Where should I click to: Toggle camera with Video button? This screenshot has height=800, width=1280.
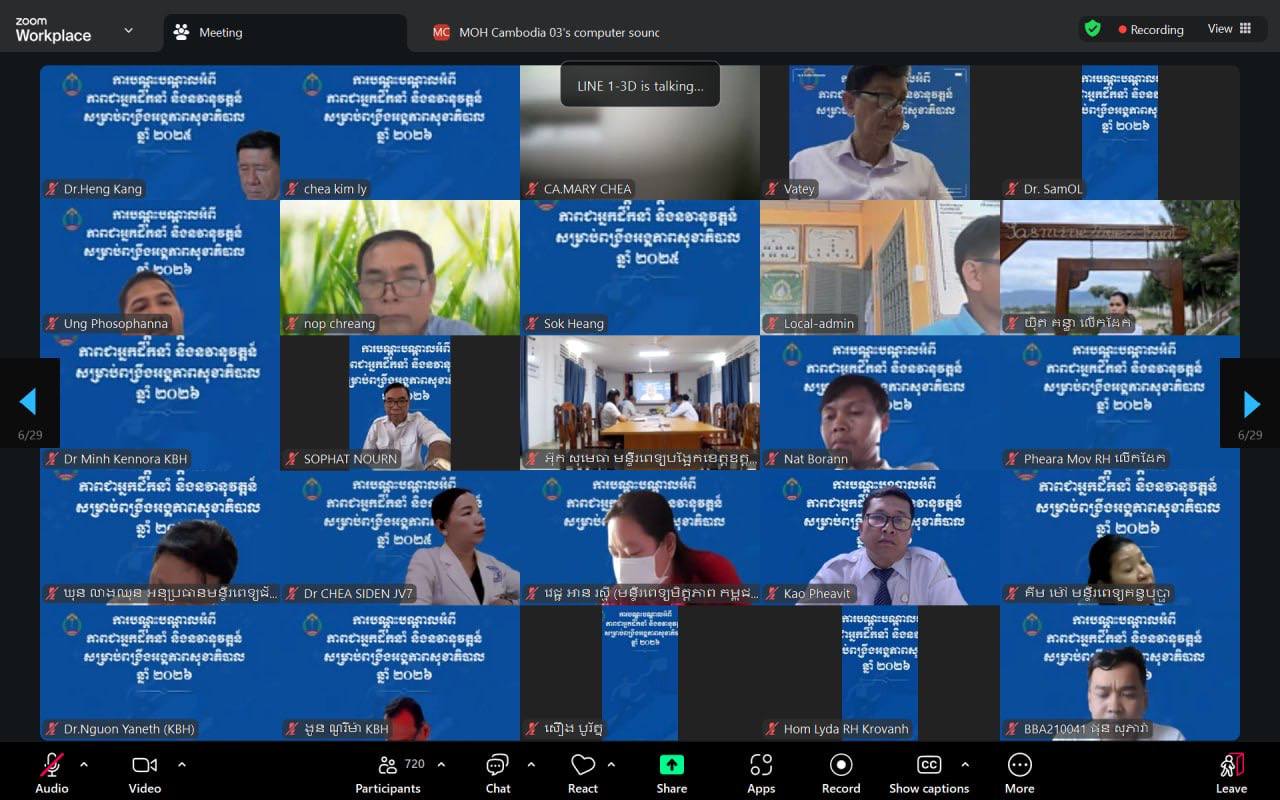pyautogui.click(x=144, y=766)
